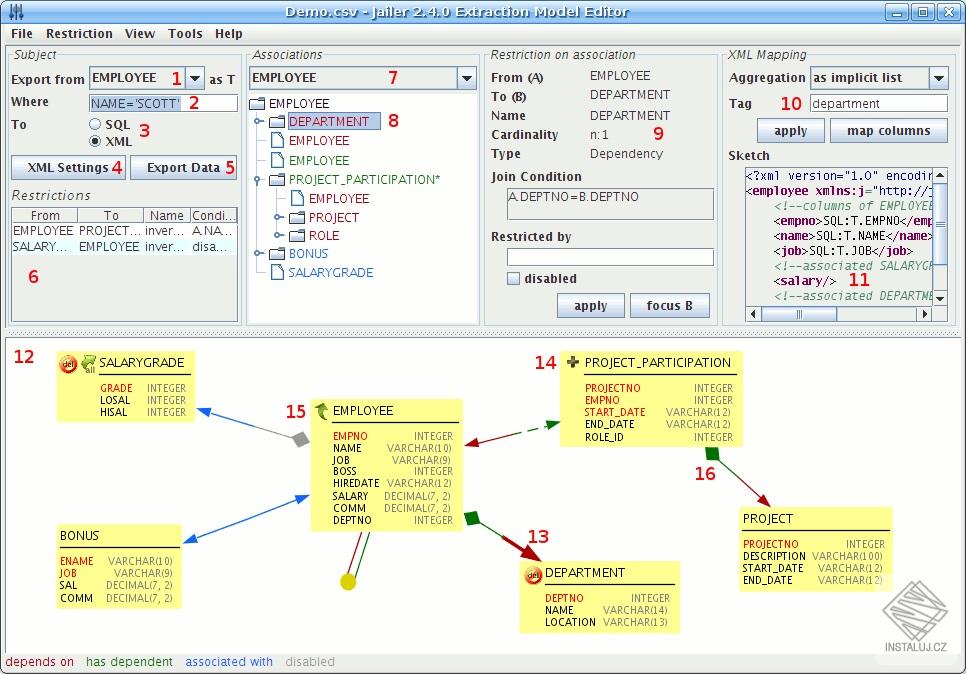
Task: Click the folder icon beside DEPARTMENT tree node
Action: 277,121
